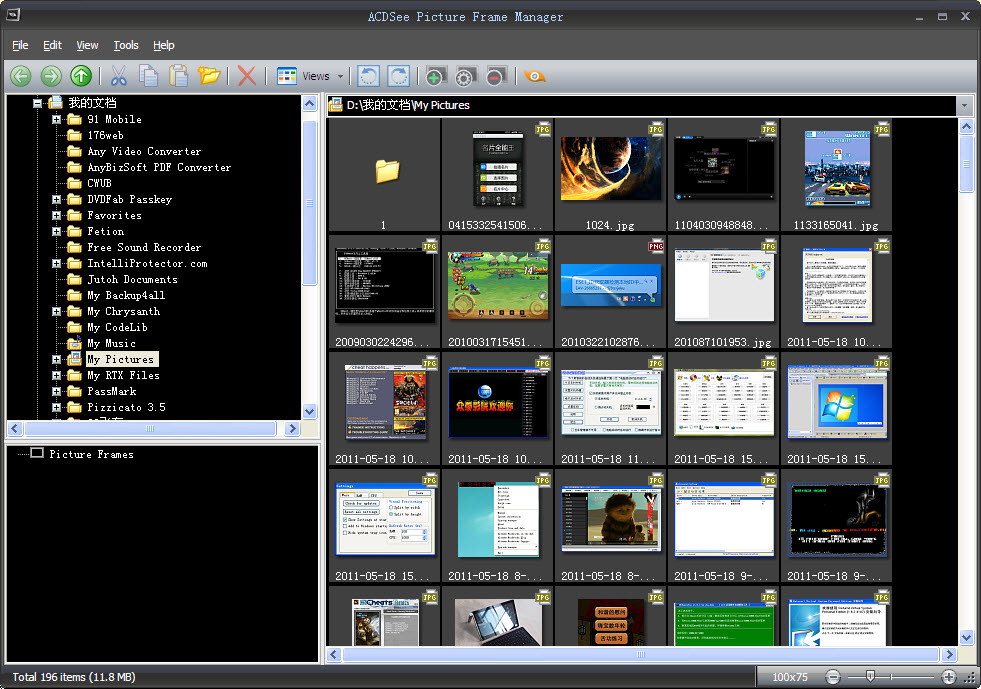Open the Tools menu
The image size is (981, 689).
(x=126, y=45)
